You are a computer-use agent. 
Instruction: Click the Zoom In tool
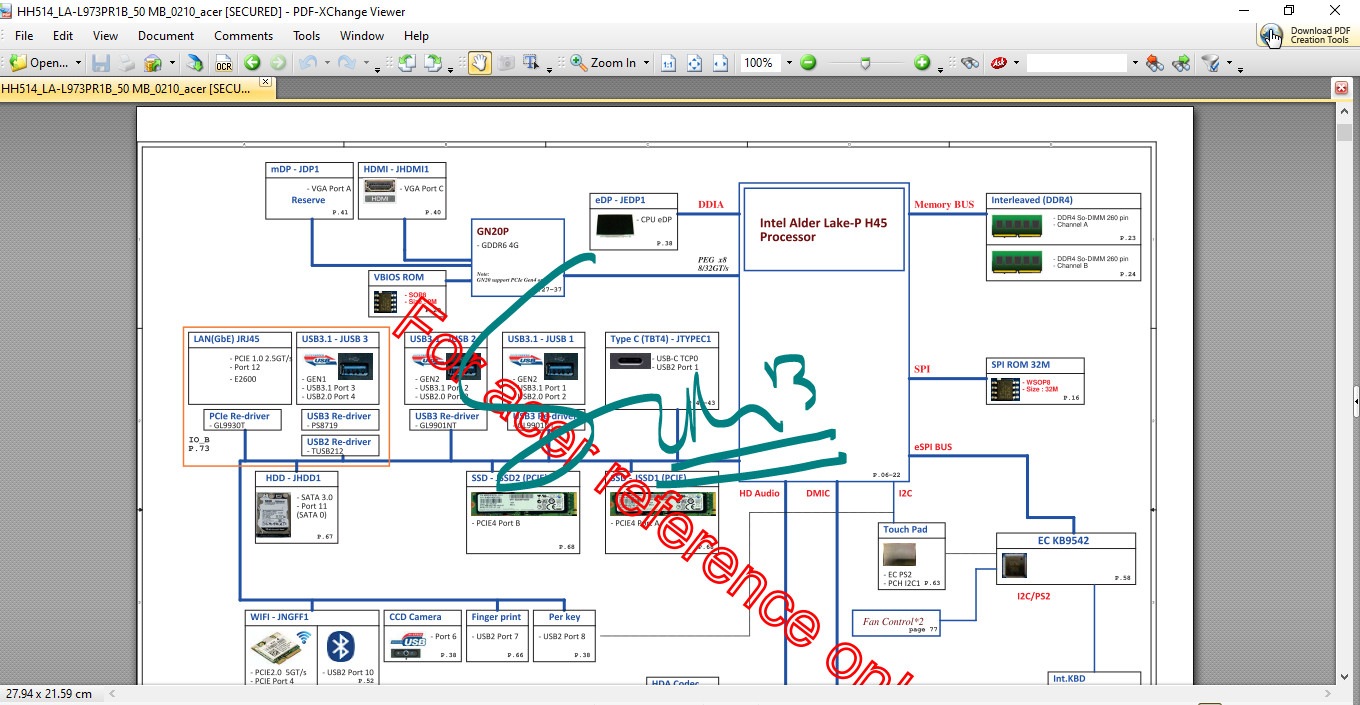(x=604, y=63)
